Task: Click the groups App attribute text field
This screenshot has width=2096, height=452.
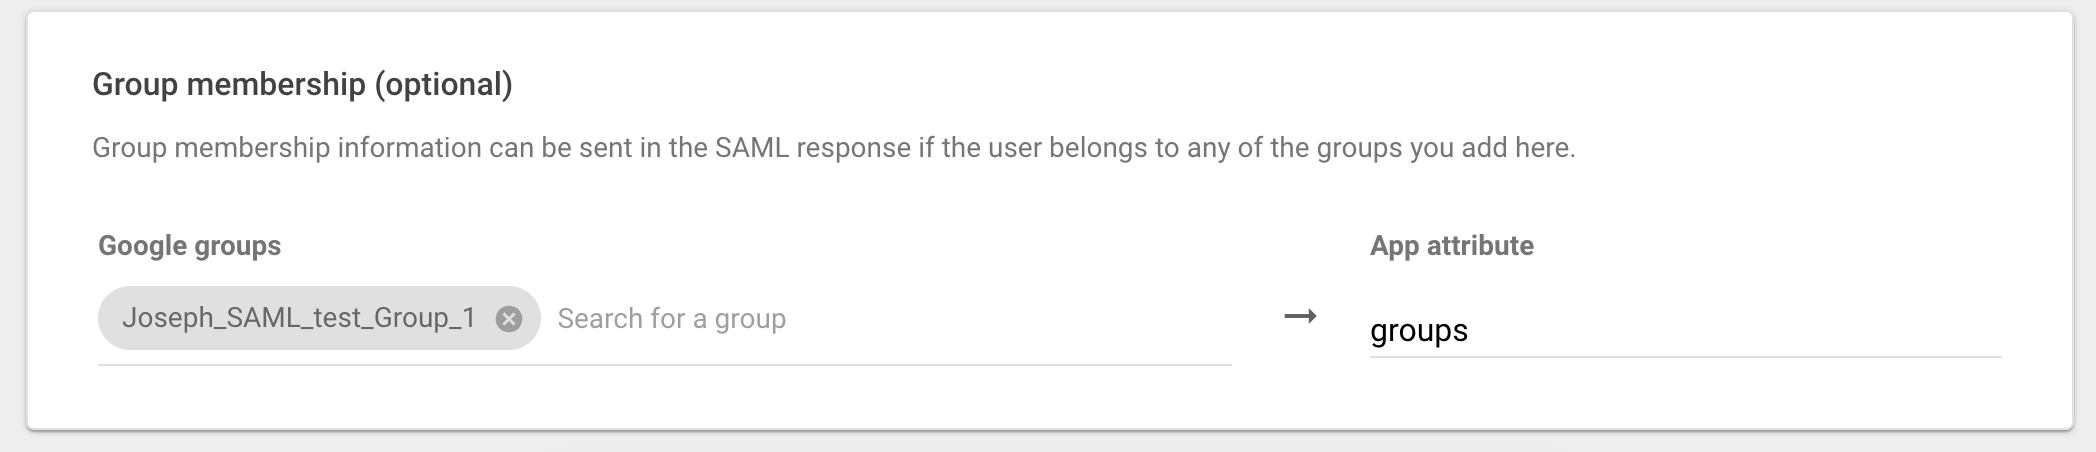Action: 1685,330
